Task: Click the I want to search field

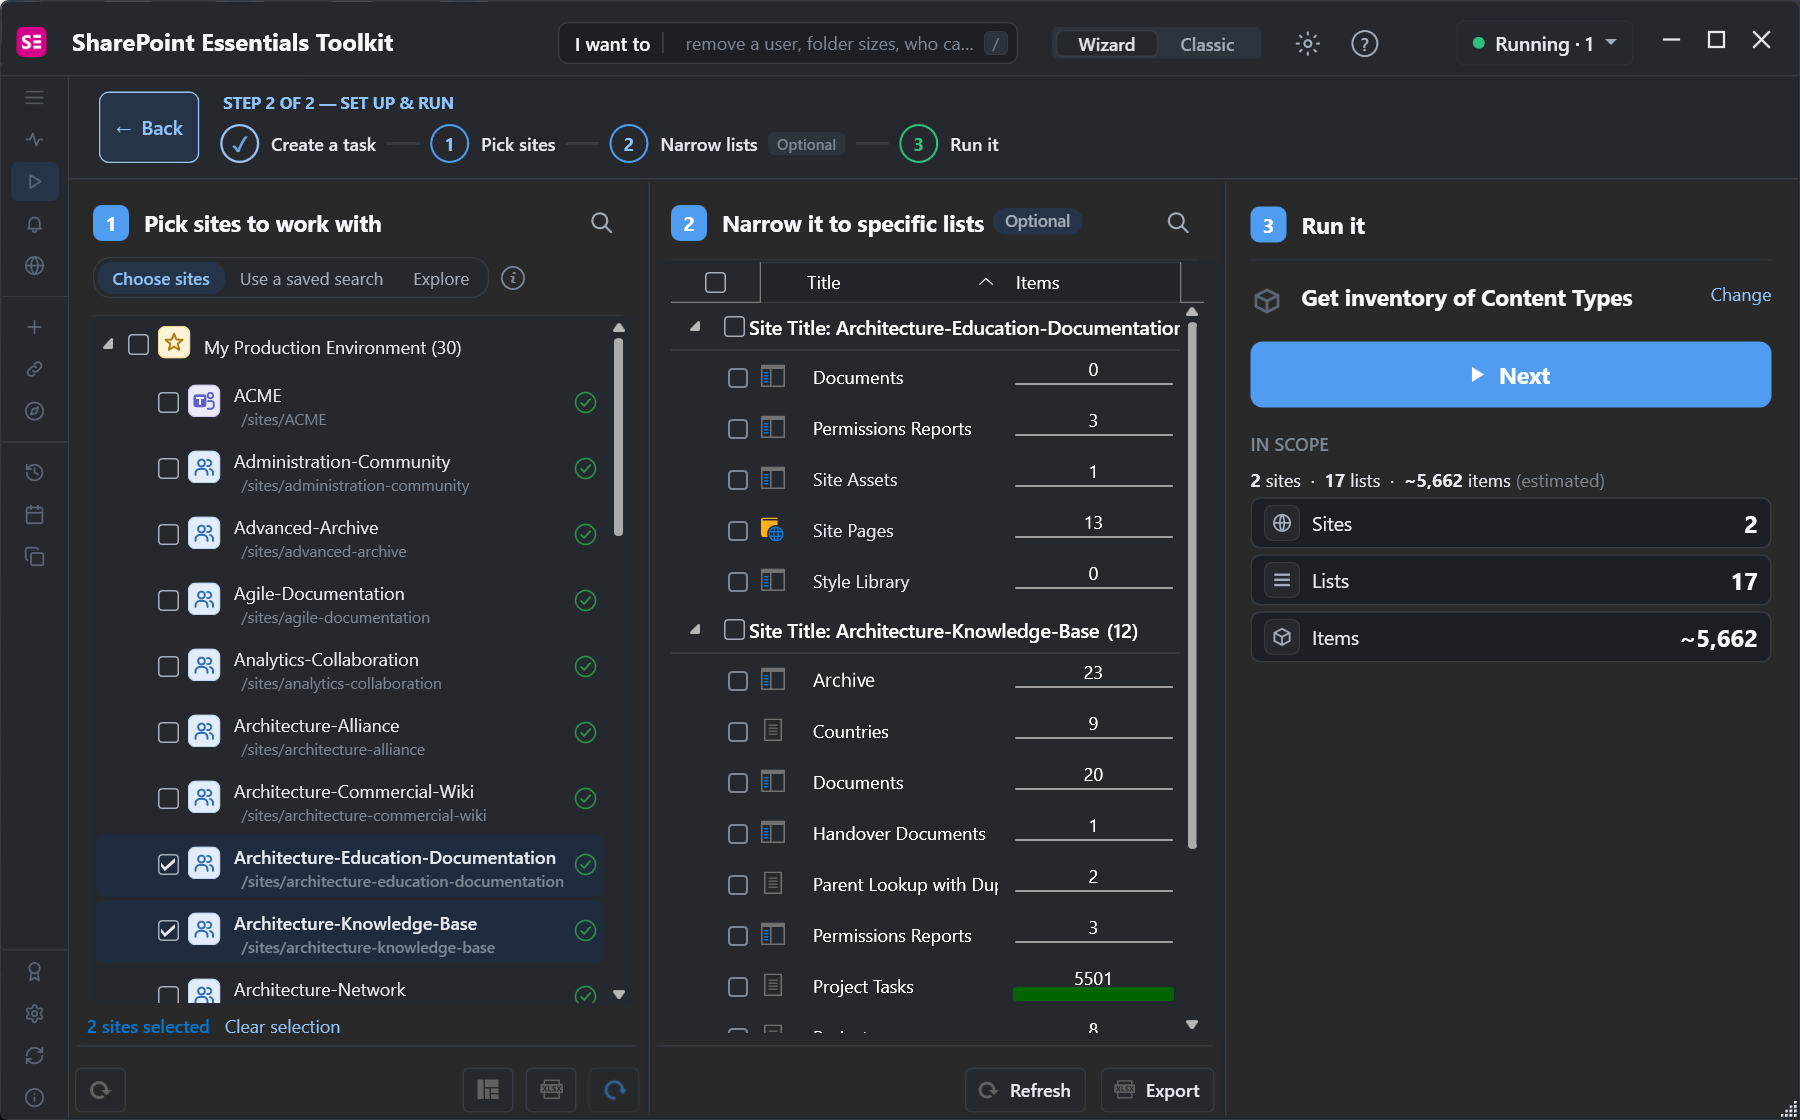Action: pyautogui.click(x=788, y=44)
